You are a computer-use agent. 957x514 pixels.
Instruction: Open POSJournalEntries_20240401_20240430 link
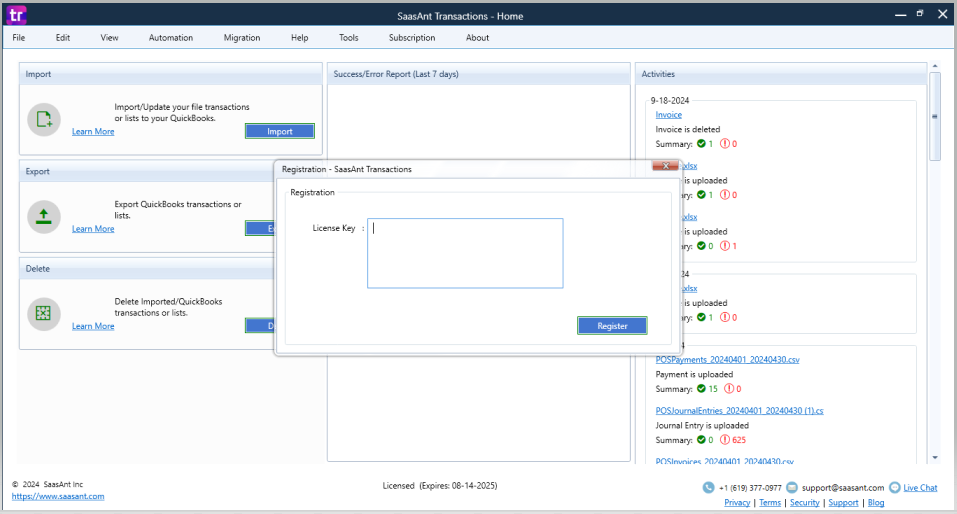(x=739, y=411)
